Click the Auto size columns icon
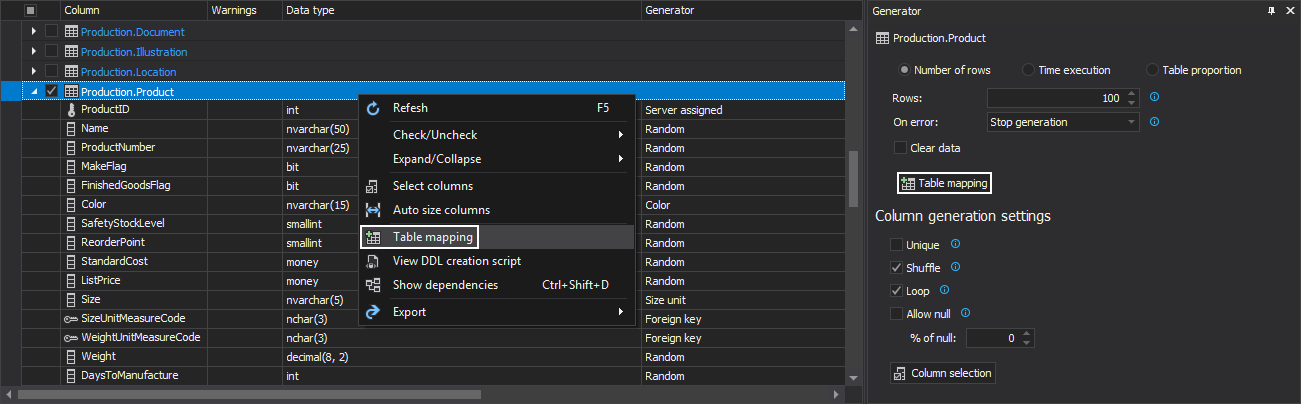Image resolution: width=1301 pixels, height=404 pixels. [x=373, y=210]
